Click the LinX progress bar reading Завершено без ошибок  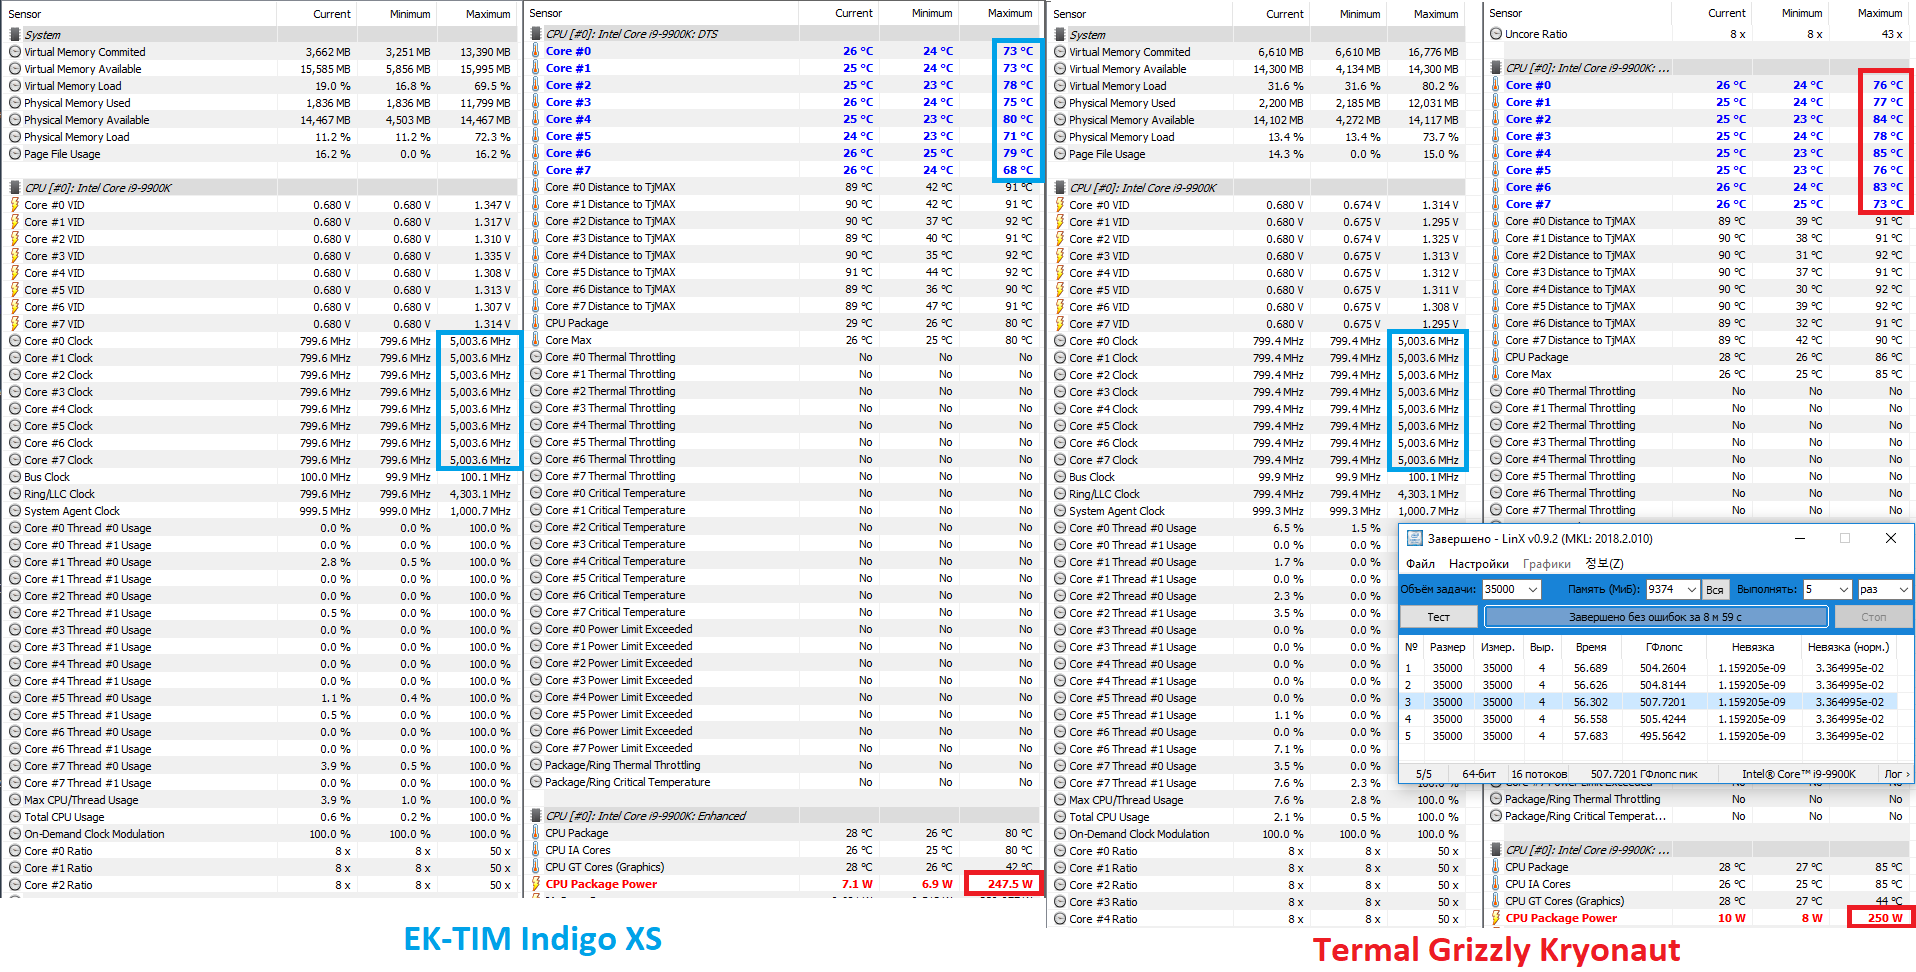(x=1655, y=617)
